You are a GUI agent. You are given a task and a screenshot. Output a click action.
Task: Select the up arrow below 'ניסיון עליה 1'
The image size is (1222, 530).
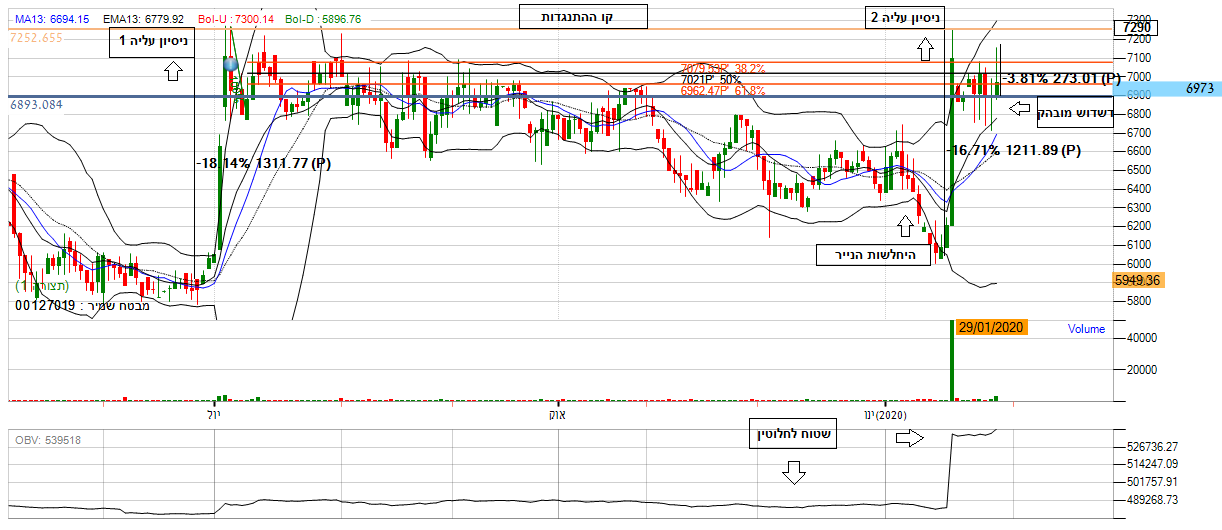(x=172, y=70)
